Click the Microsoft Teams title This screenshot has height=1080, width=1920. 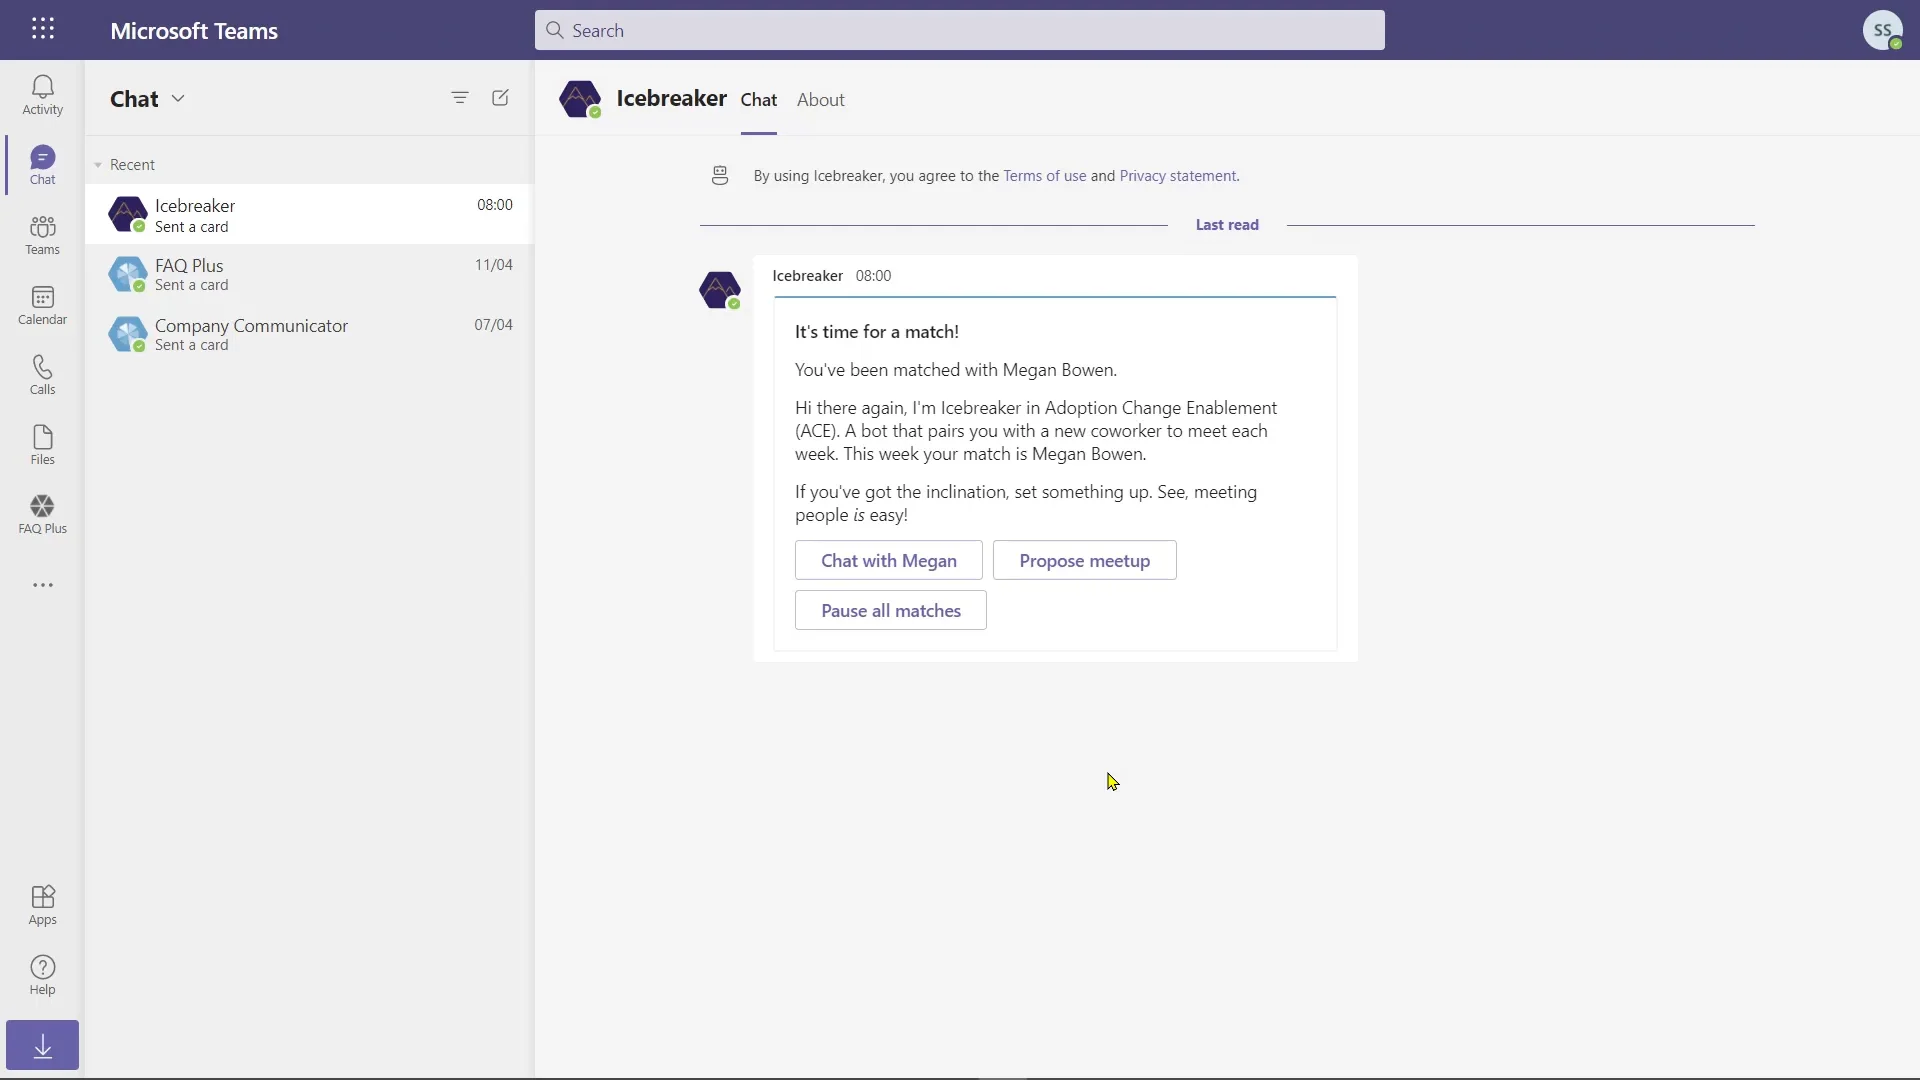coord(194,30)
